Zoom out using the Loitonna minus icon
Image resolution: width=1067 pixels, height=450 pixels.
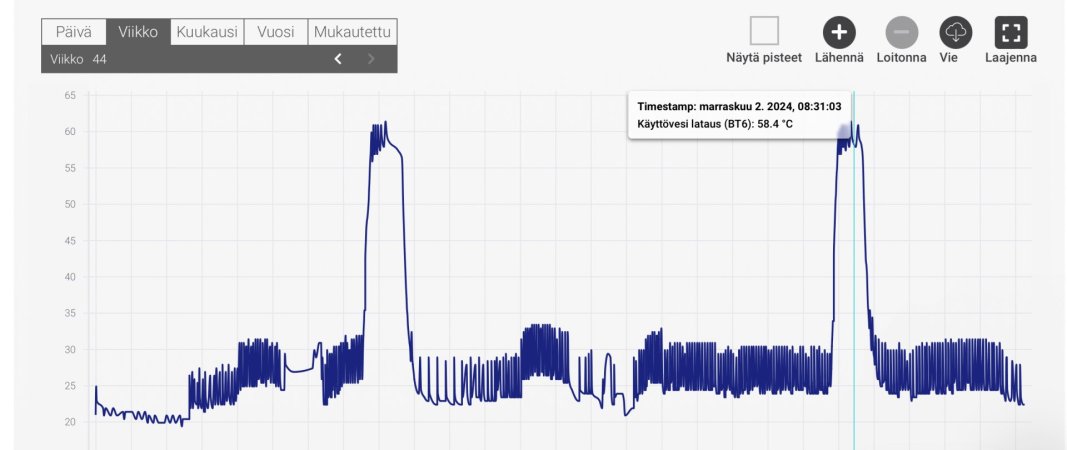tap(902, 32)
